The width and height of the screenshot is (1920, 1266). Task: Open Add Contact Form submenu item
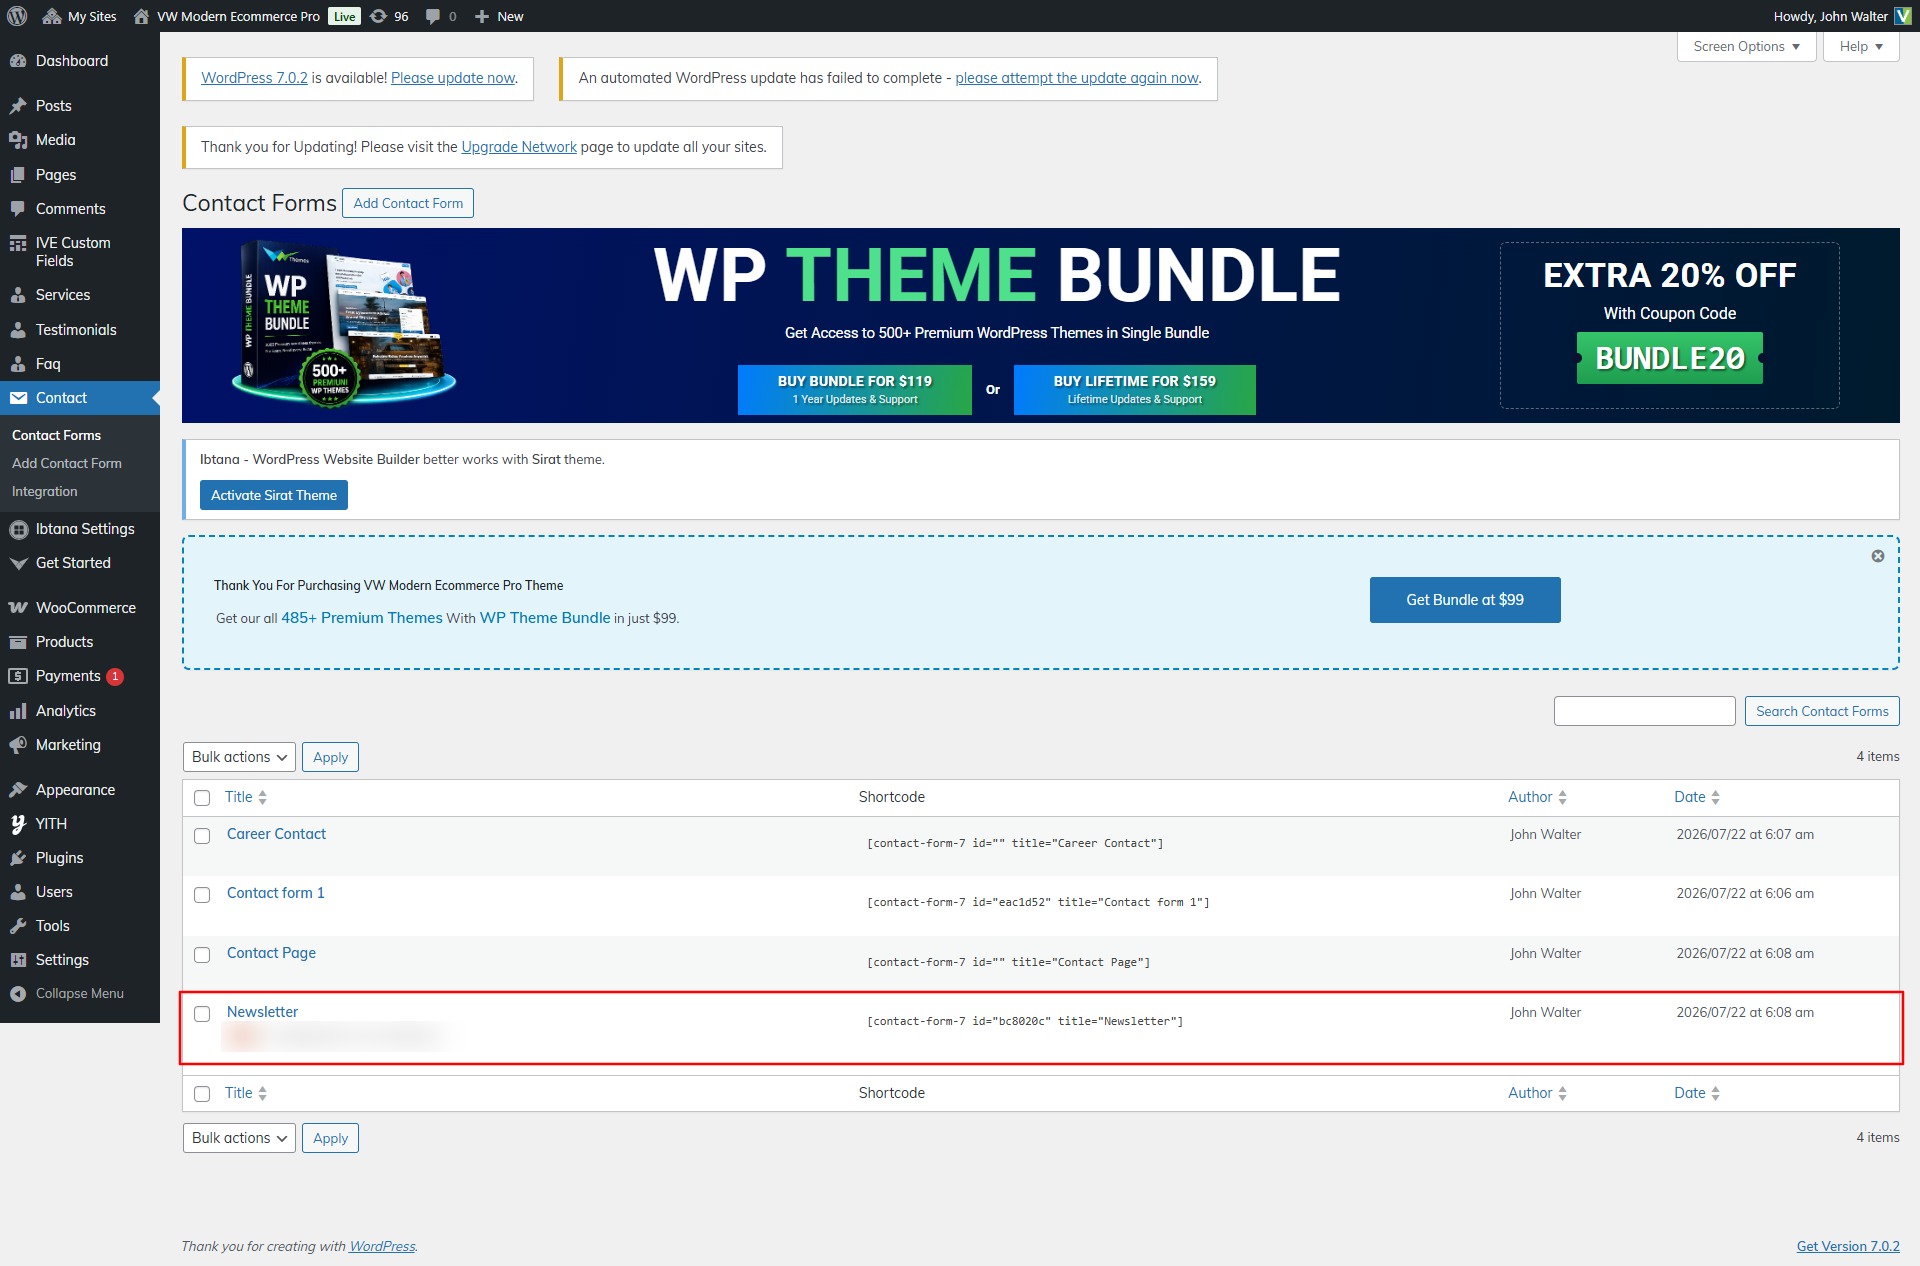(67, 463)
